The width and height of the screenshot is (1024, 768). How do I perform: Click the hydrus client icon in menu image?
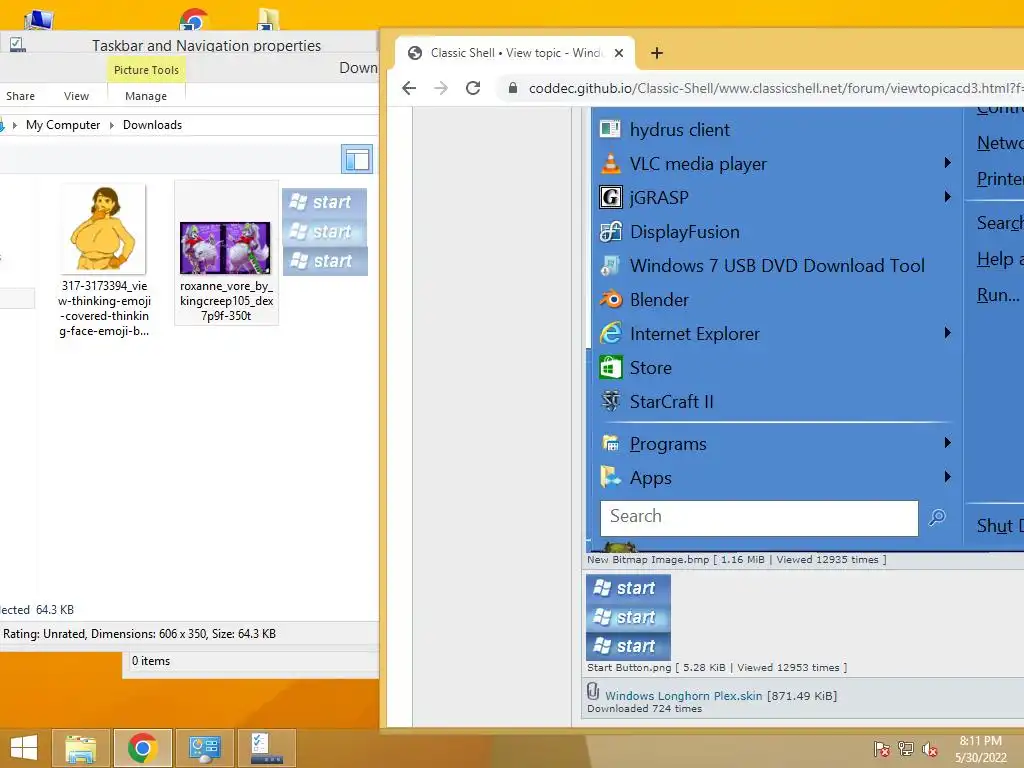click(610, 129)
